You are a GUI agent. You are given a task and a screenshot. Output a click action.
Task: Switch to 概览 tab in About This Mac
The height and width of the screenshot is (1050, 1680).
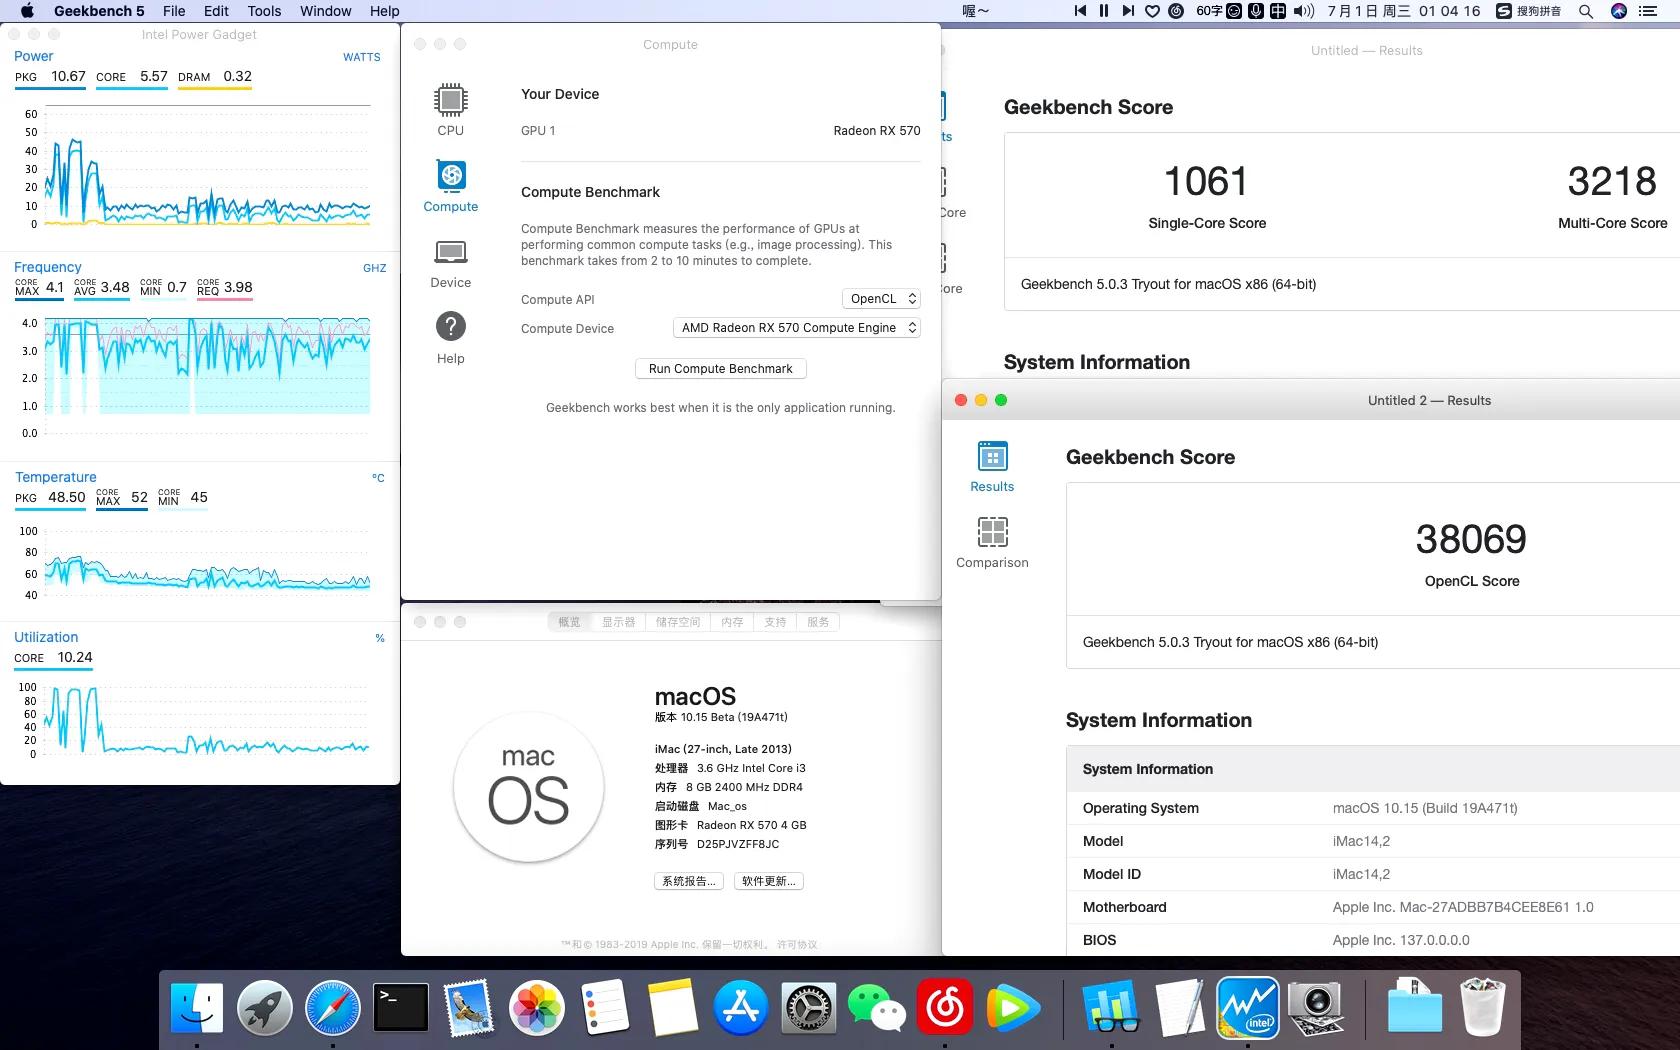tap(569, 622)
